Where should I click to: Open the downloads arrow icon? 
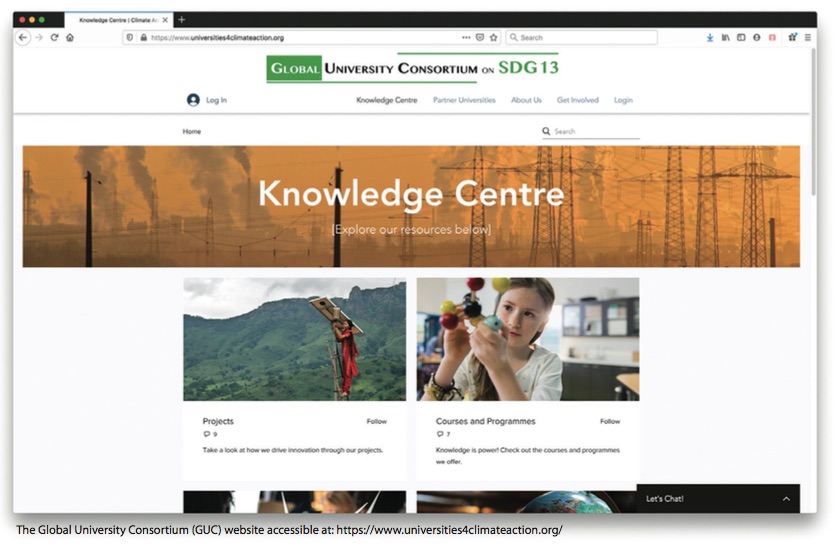(710, 38)
